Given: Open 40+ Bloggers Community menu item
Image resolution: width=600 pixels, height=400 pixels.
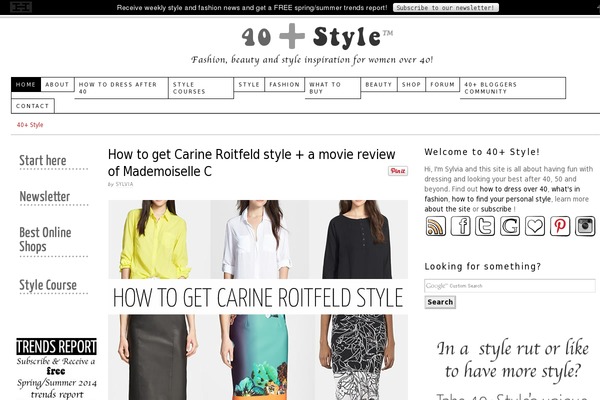Looking at the screenshot, I should coord(513,88).
